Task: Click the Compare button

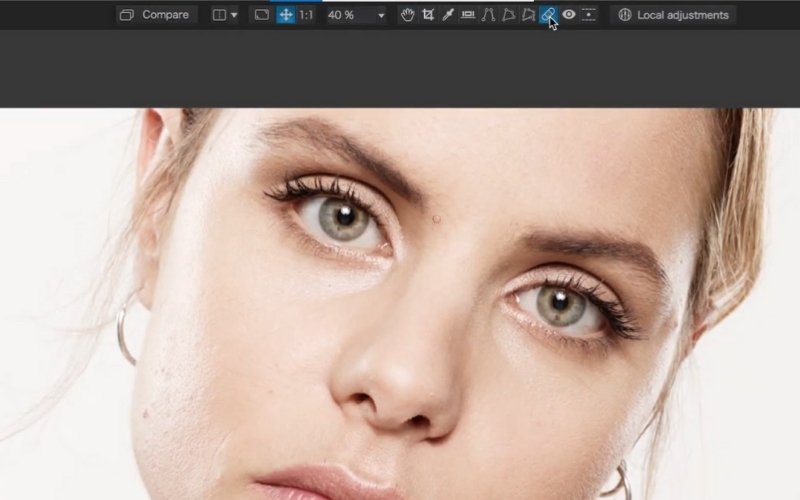Action: tap(155, 15)
